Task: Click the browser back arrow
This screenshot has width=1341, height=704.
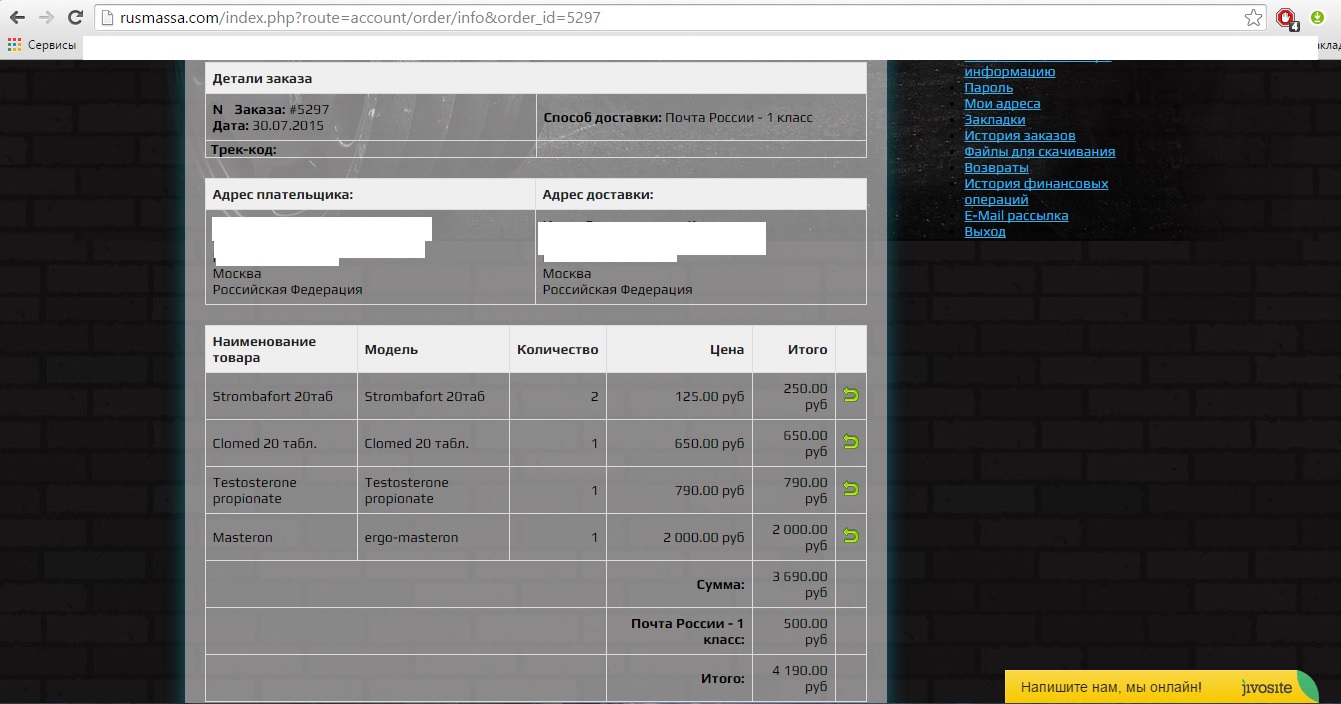Action: pyautogui.click(x=17, y=18)
